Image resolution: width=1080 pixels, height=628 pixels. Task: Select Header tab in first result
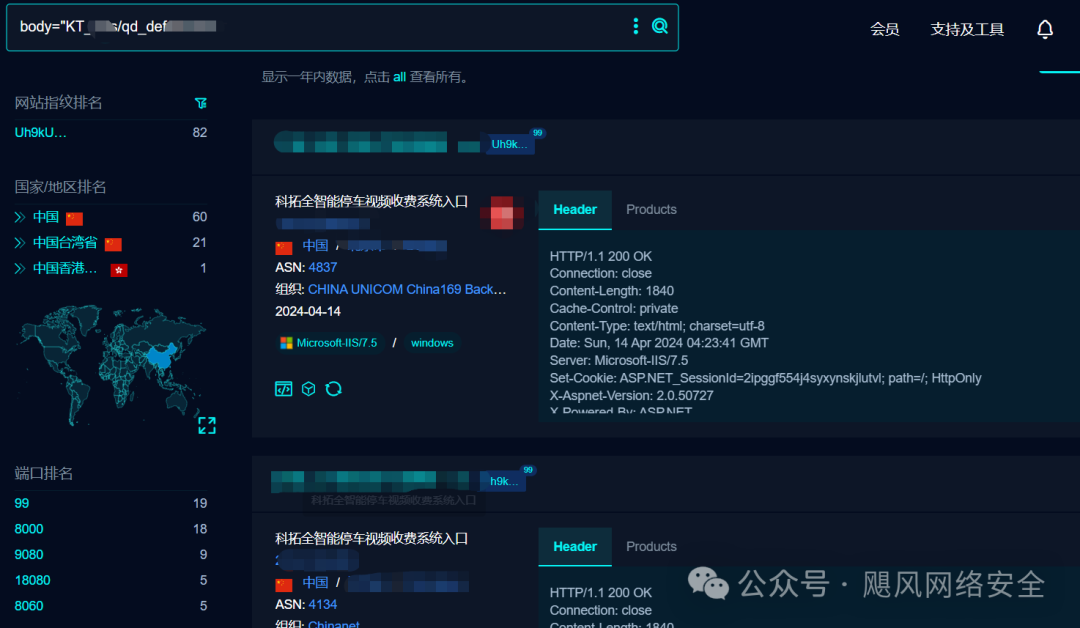pyautogui.click(x=575, y=210)
